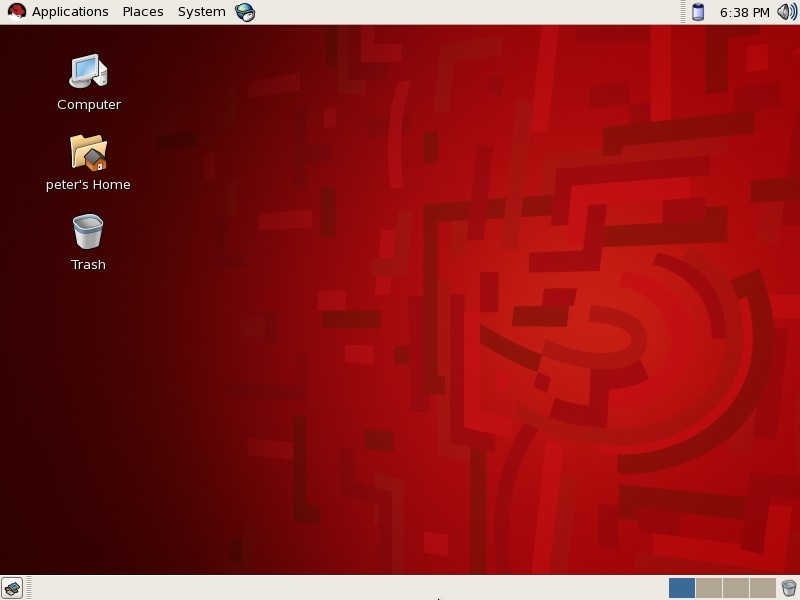Select the "Computer" icon label
800x600 pixels.
[89, 105]
